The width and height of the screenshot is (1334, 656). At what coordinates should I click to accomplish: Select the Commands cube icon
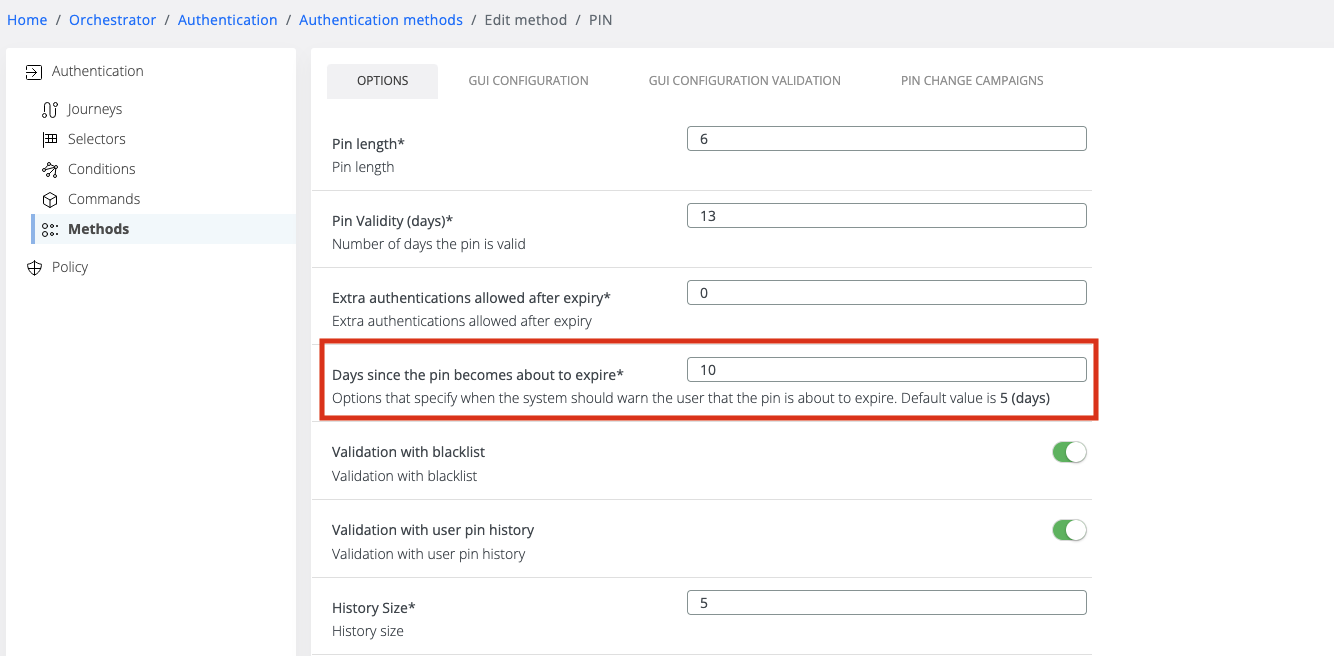point(50,198)
